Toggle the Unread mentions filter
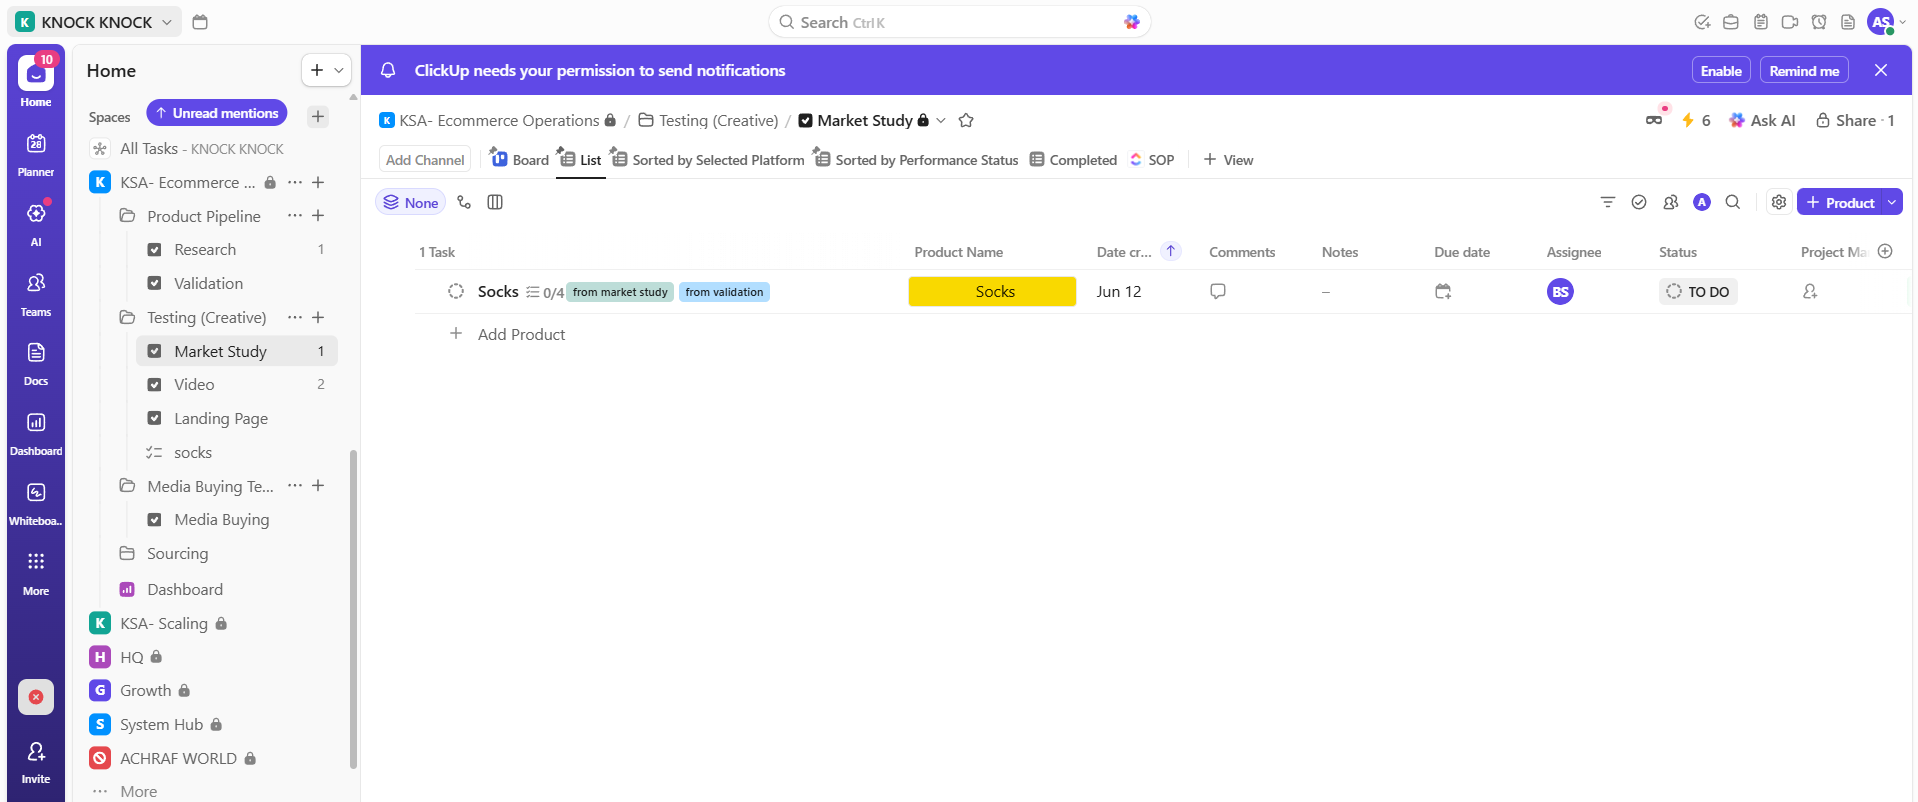1918x802 pixels. (x=217, y=114)
